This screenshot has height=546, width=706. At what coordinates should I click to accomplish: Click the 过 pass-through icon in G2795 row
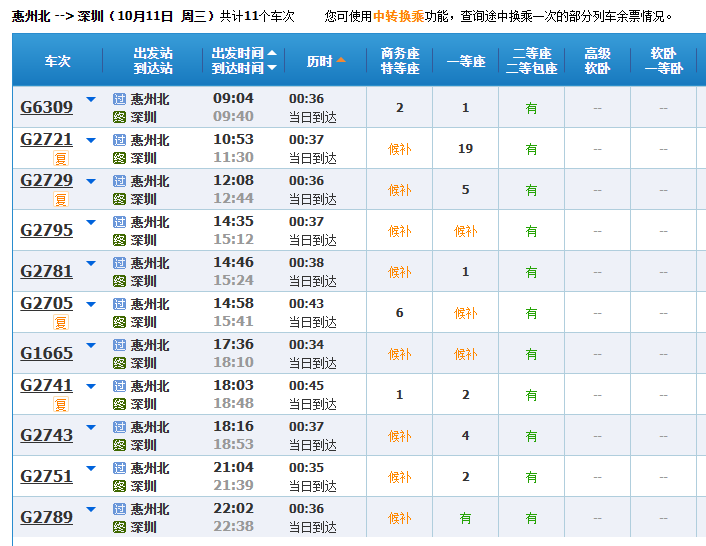pyautogui.click(x=119, y=222)
